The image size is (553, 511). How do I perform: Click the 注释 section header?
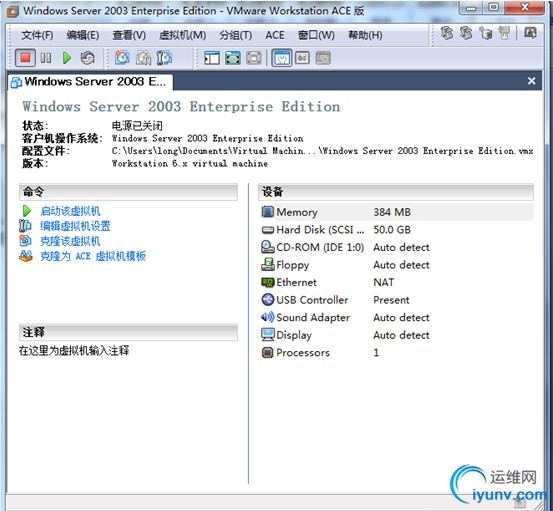[128, 332]
